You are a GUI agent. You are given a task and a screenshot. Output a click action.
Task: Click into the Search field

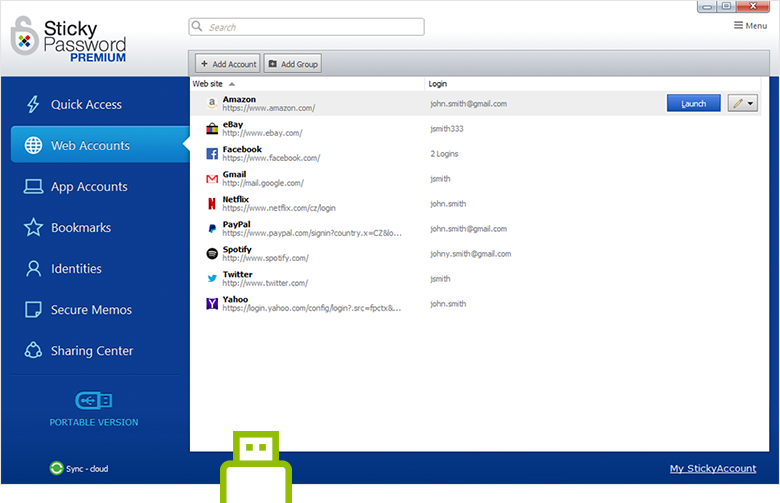pos(306,27)
